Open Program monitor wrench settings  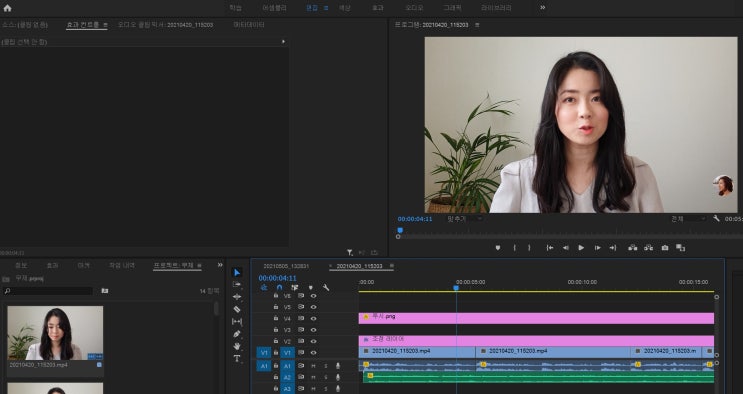point(716,219)
